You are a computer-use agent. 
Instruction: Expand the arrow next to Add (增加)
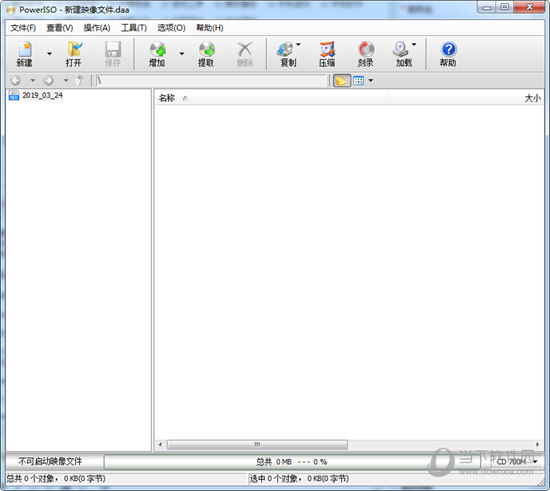[182, 54]
